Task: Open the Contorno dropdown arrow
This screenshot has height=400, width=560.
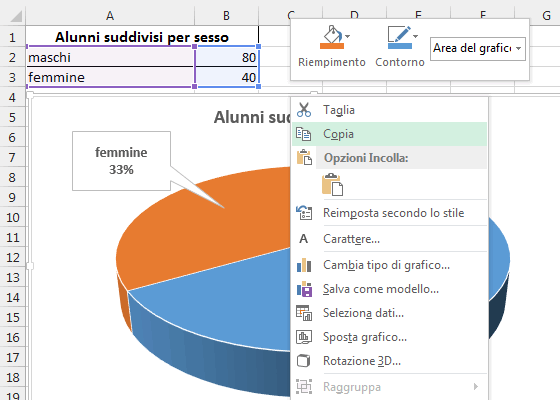Action: coord(415,36)
